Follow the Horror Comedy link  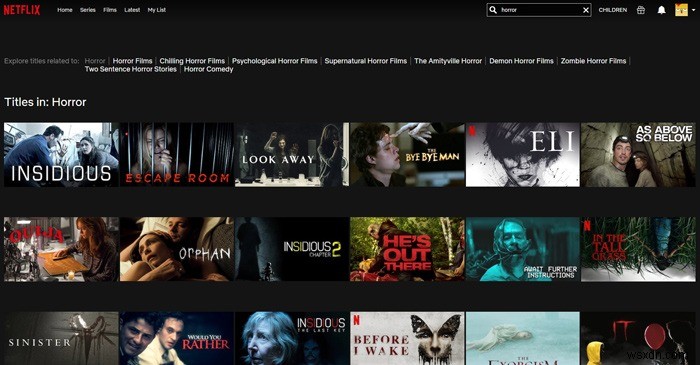[208, 69]
